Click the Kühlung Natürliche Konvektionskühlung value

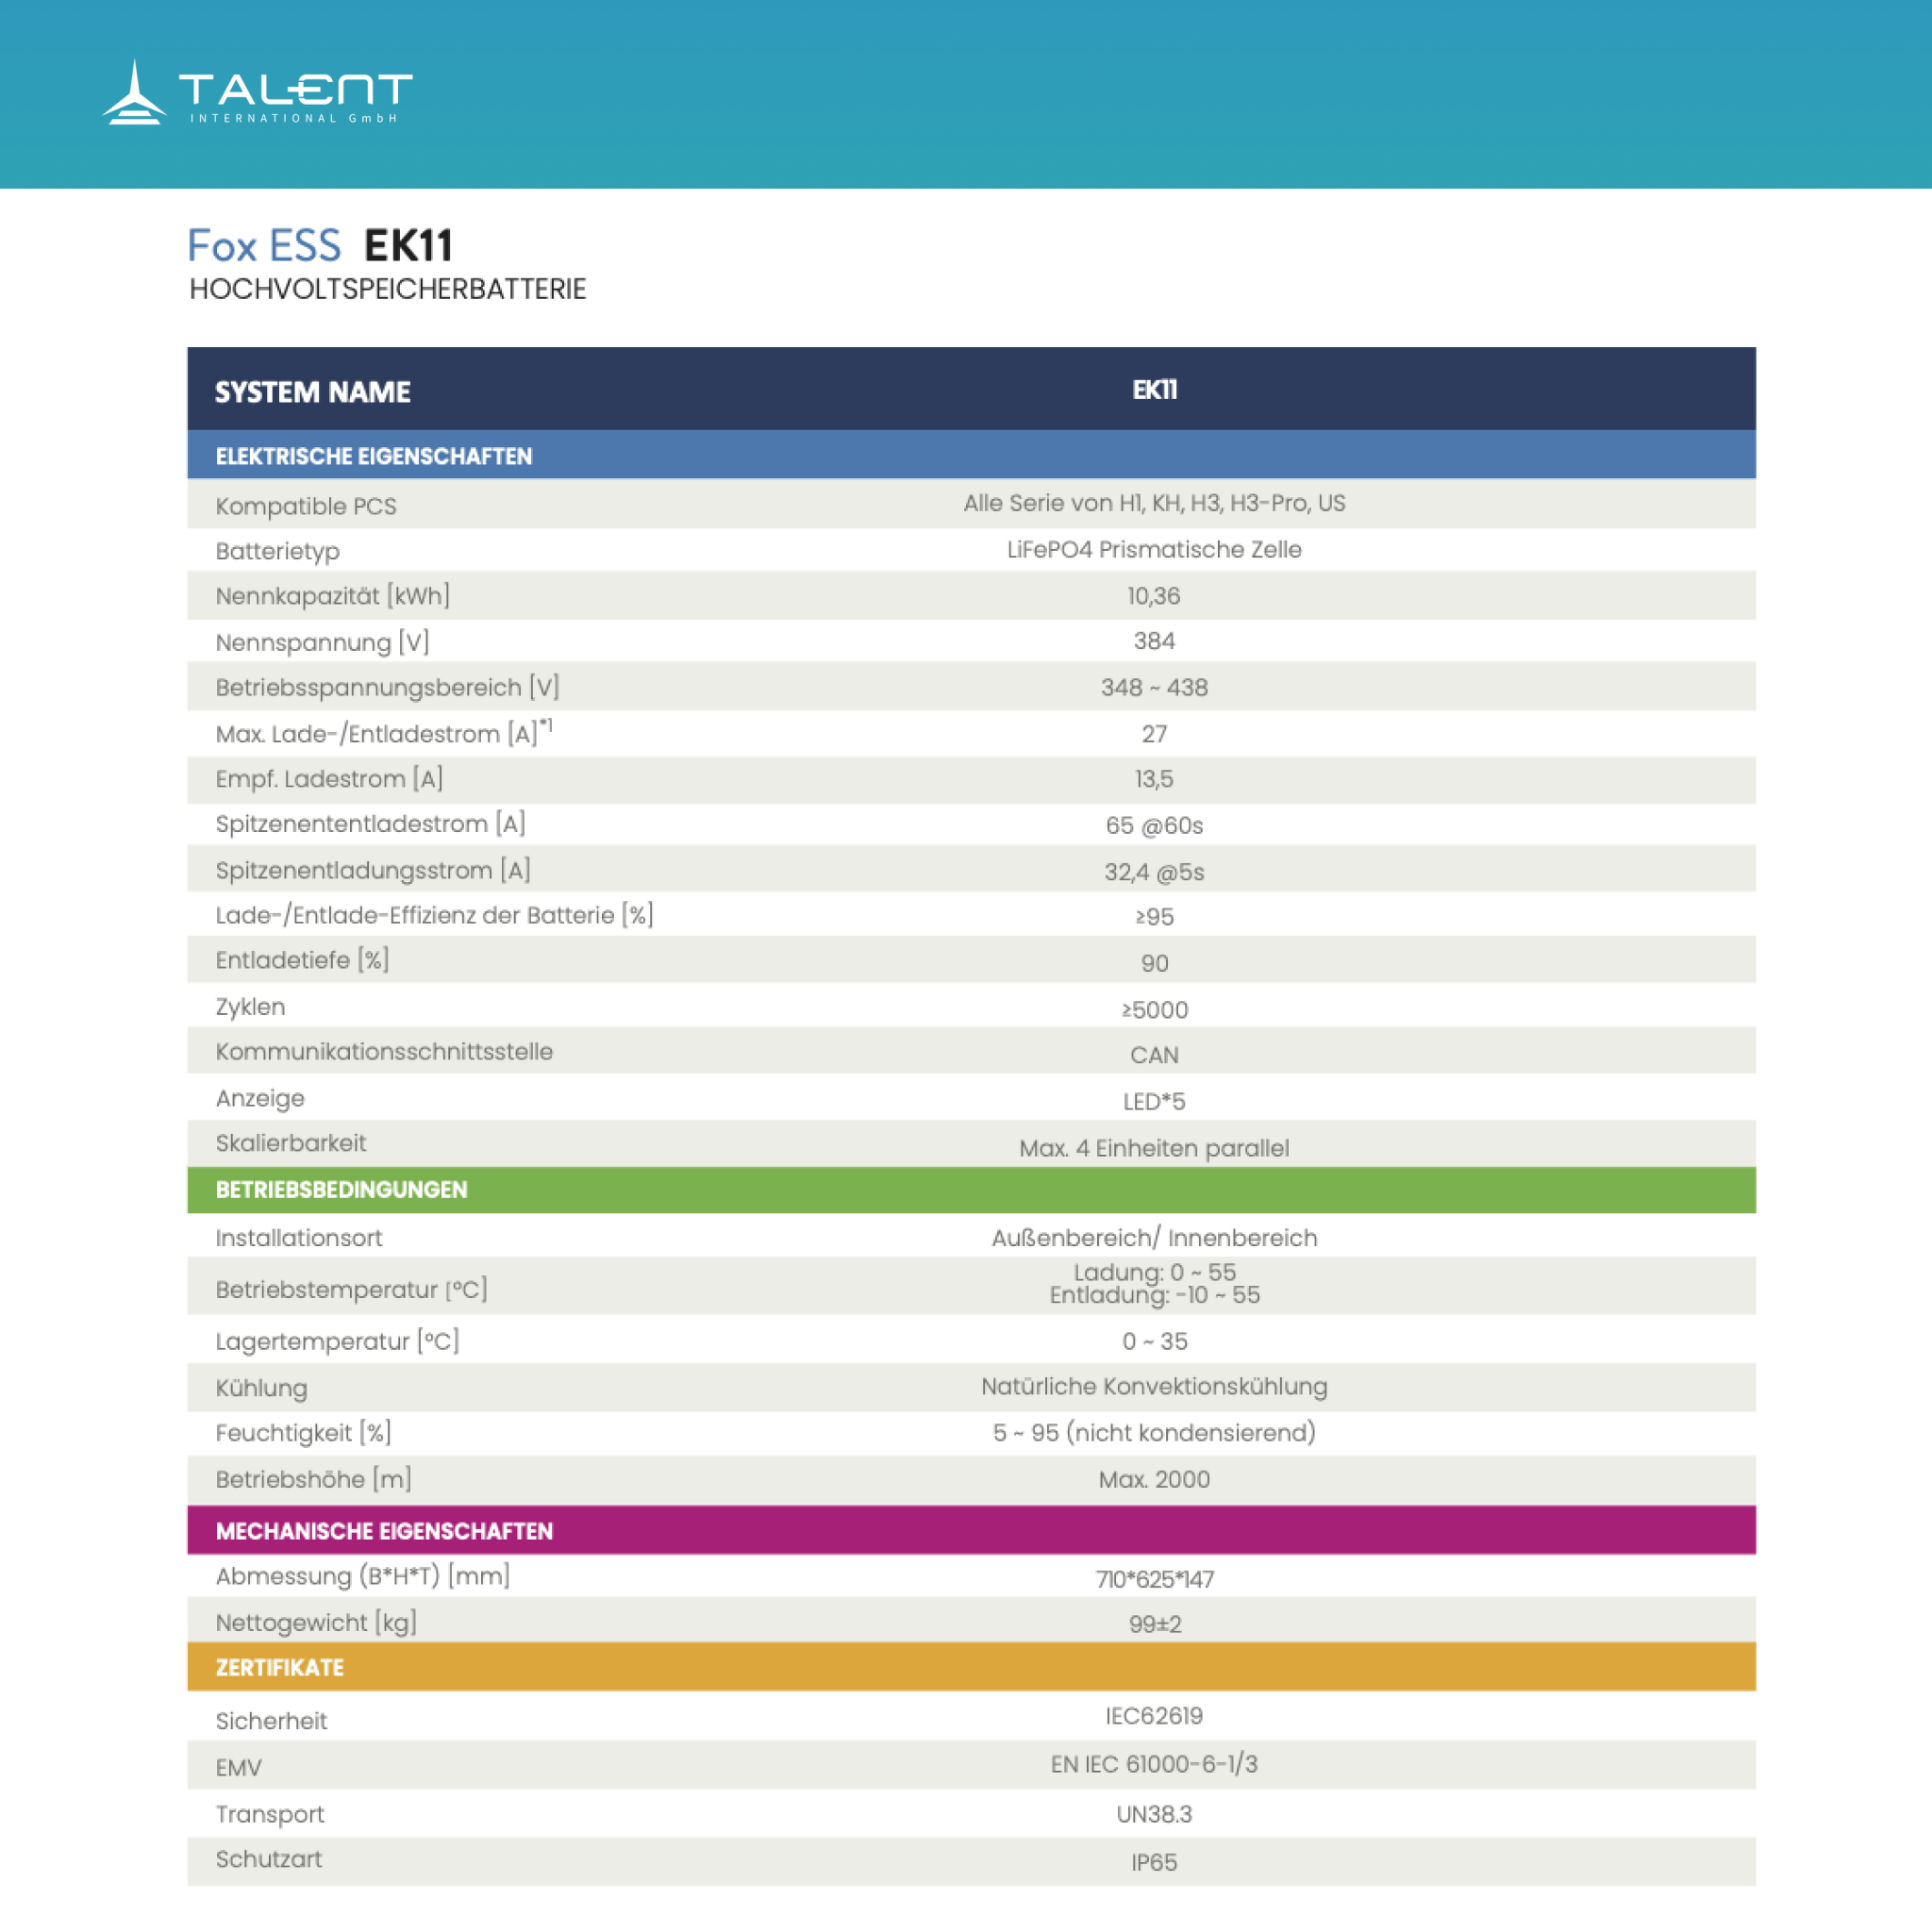[1153, 1386]
